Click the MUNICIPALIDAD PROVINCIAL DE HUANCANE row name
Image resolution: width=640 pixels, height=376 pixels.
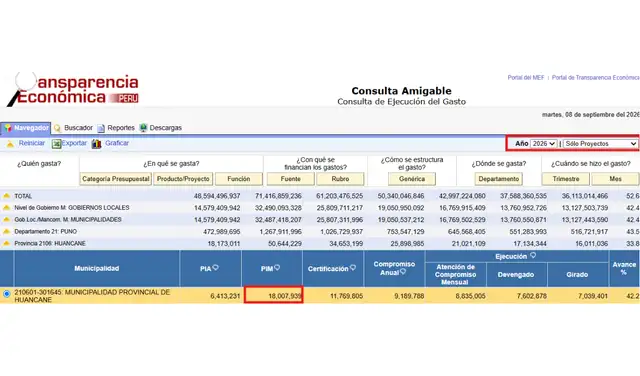tap(92, 296)
